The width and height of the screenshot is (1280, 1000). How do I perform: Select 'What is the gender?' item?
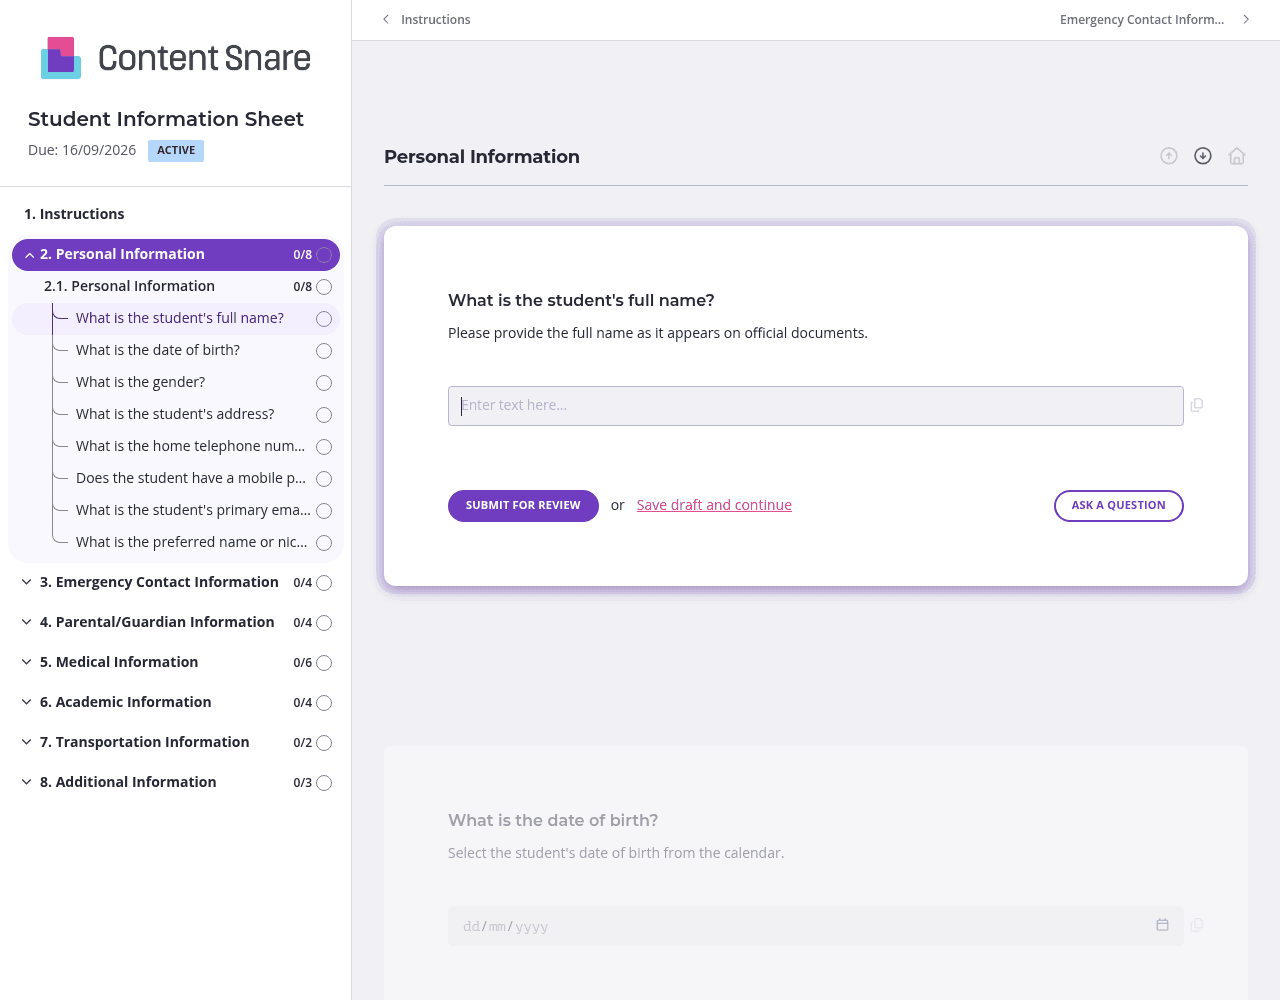(x=141, y=382)
